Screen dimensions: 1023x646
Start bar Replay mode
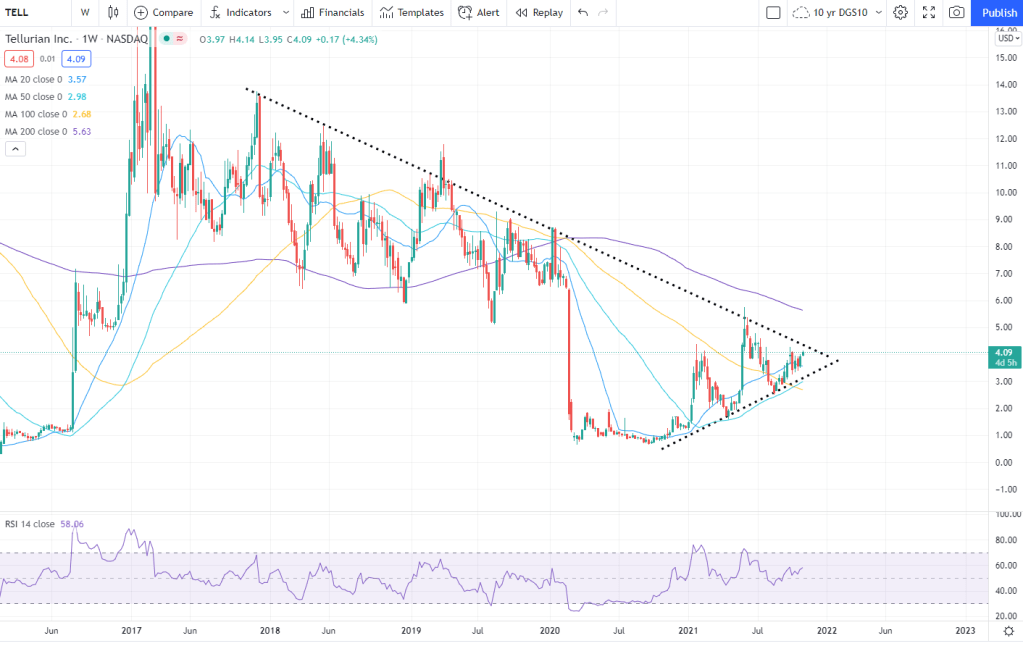(x=539, y=13)
